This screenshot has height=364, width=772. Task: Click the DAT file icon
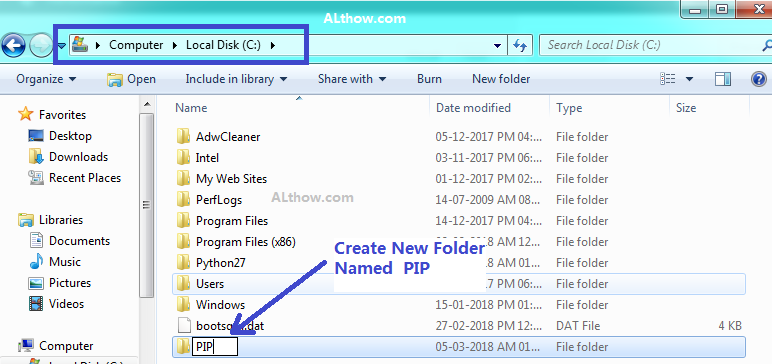tap(183, 326)
